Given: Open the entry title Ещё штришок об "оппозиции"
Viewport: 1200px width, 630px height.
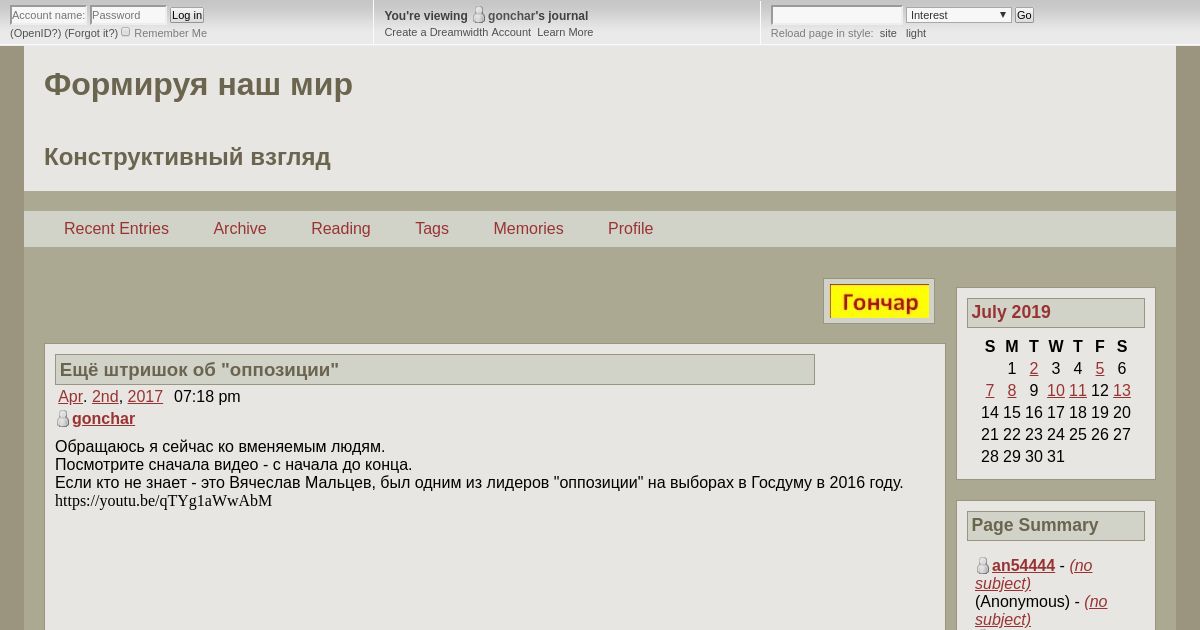Looking at the screenshot, I should (199, 370).
